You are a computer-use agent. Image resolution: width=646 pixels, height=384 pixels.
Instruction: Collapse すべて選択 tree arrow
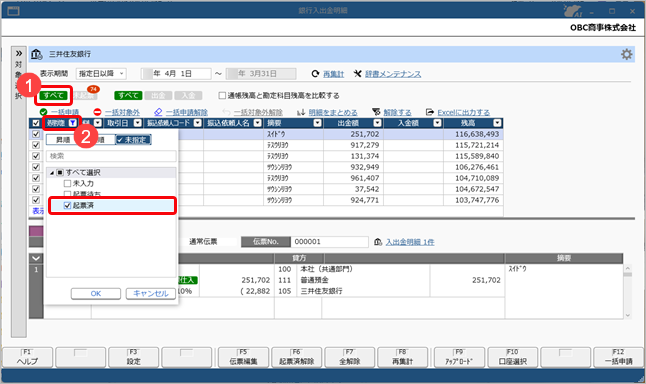tap(52, 173)
